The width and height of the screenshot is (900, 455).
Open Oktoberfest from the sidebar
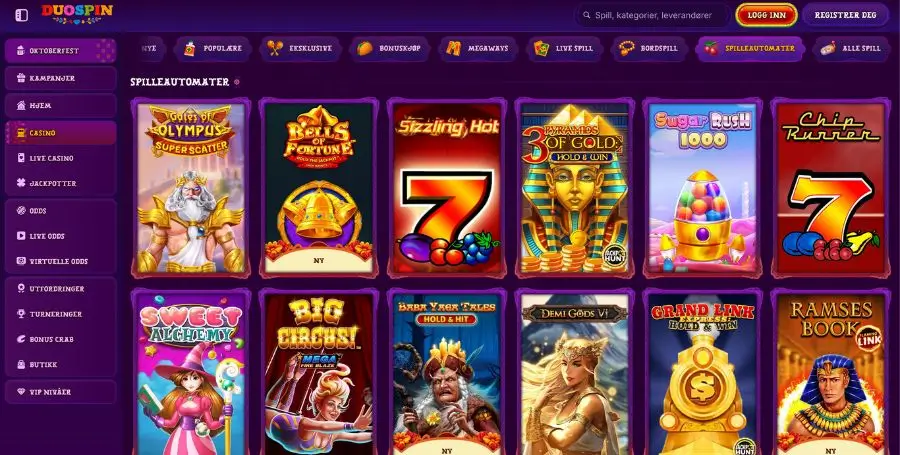60,50
